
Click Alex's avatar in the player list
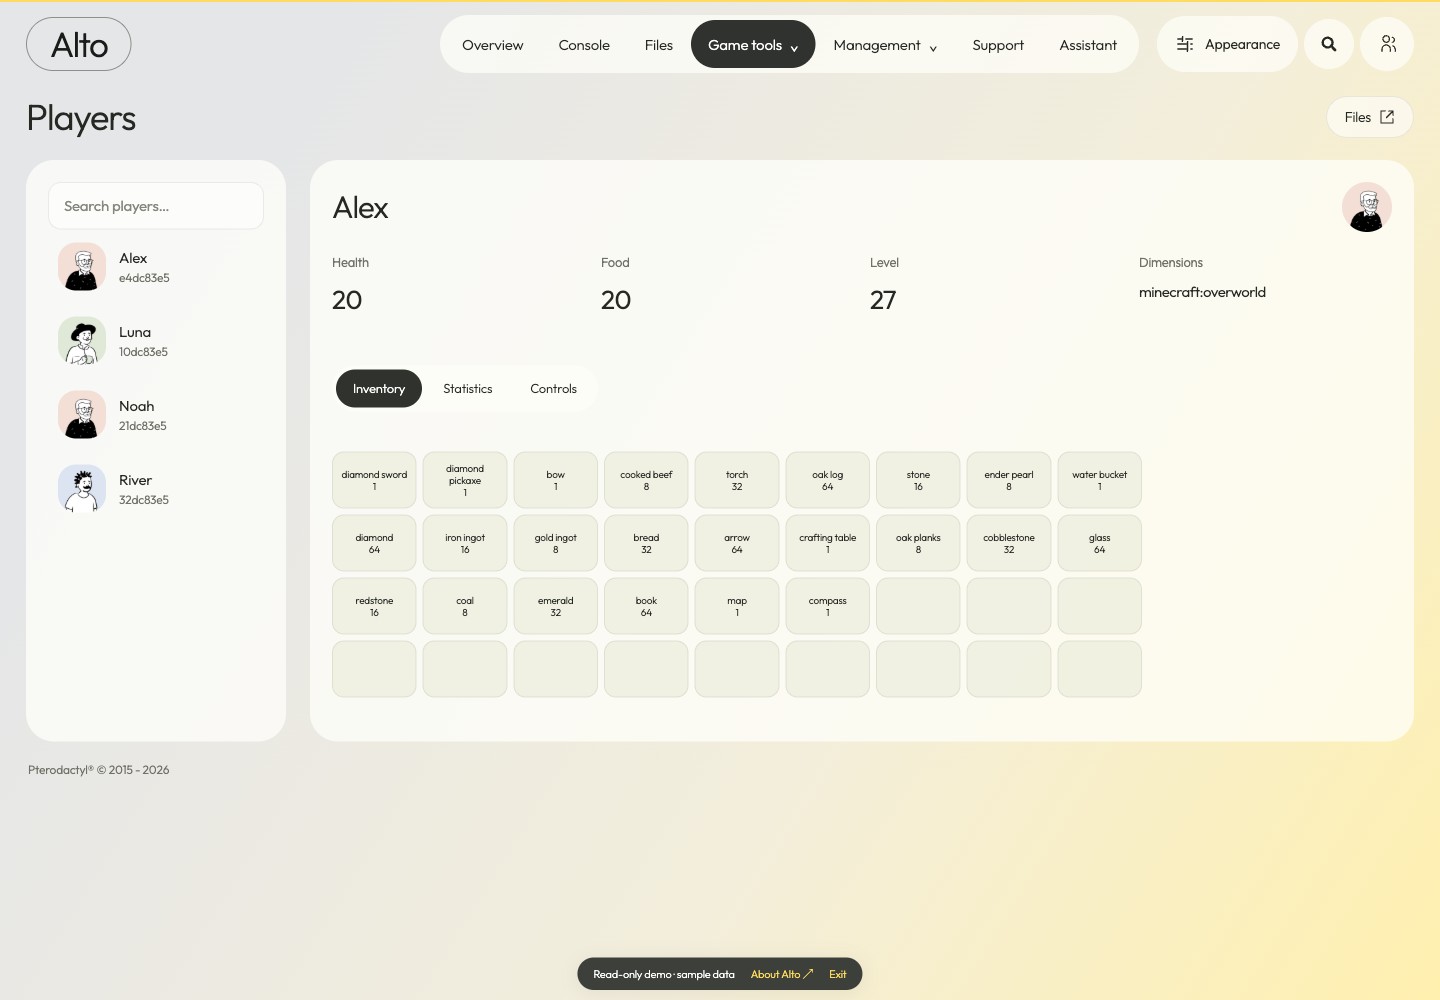(82, 267)
